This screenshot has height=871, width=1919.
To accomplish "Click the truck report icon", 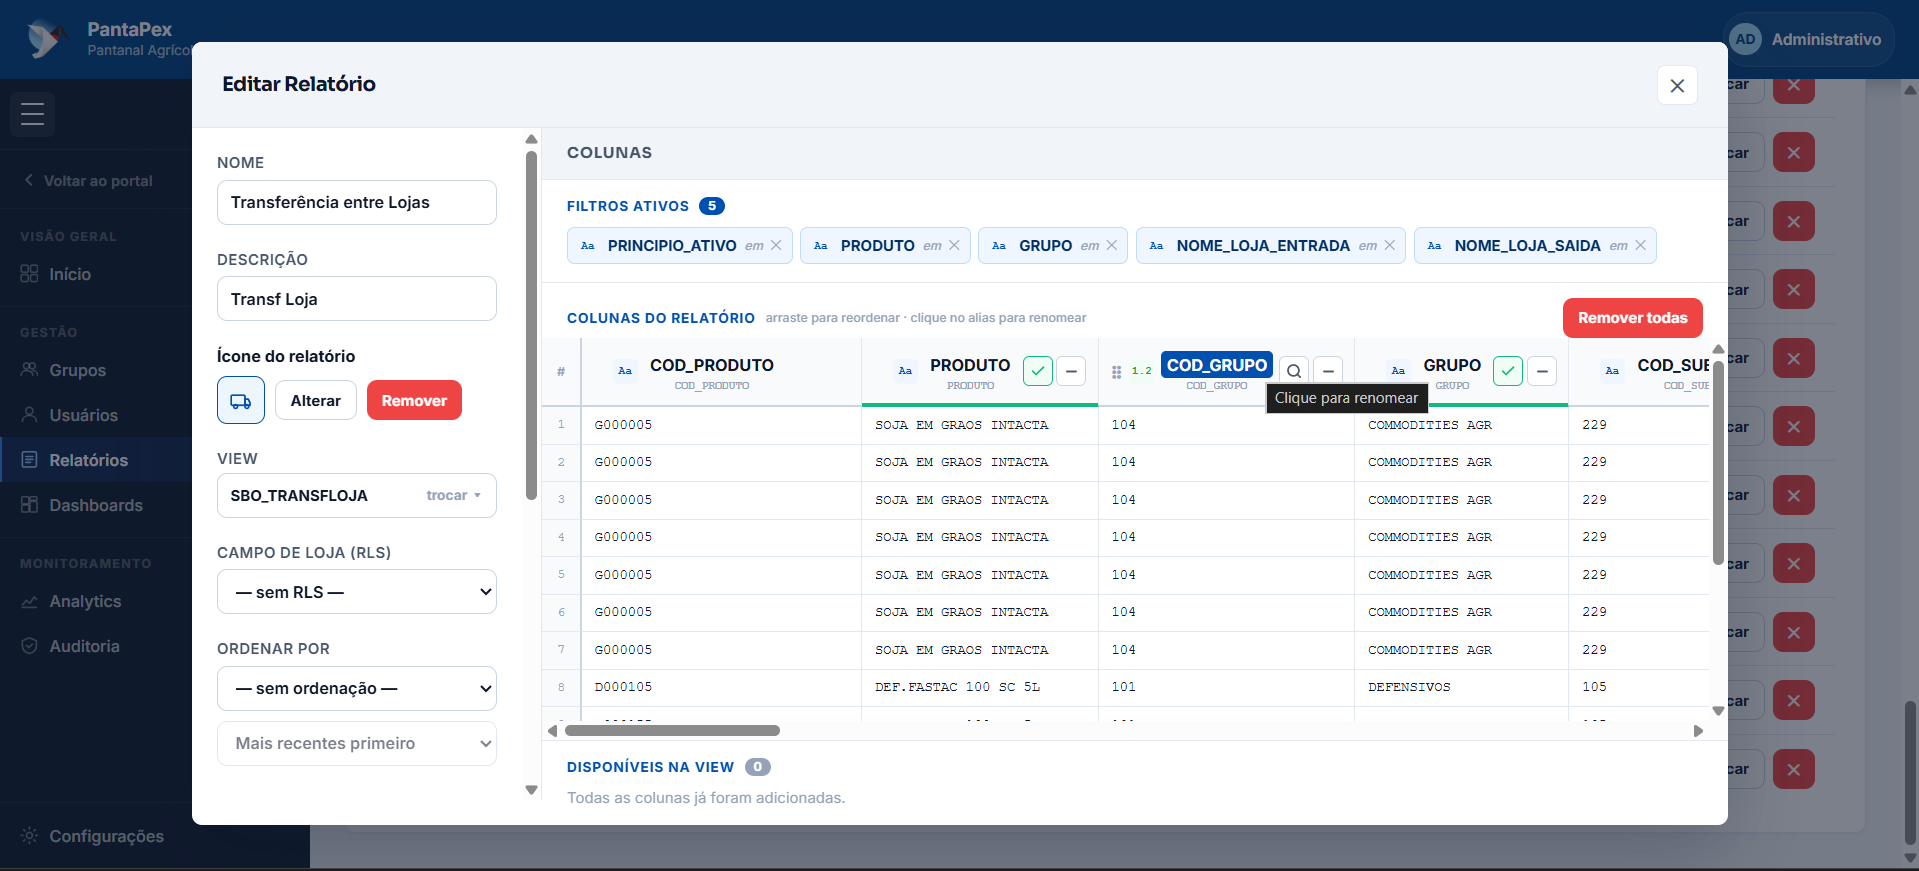I will 241,400.
